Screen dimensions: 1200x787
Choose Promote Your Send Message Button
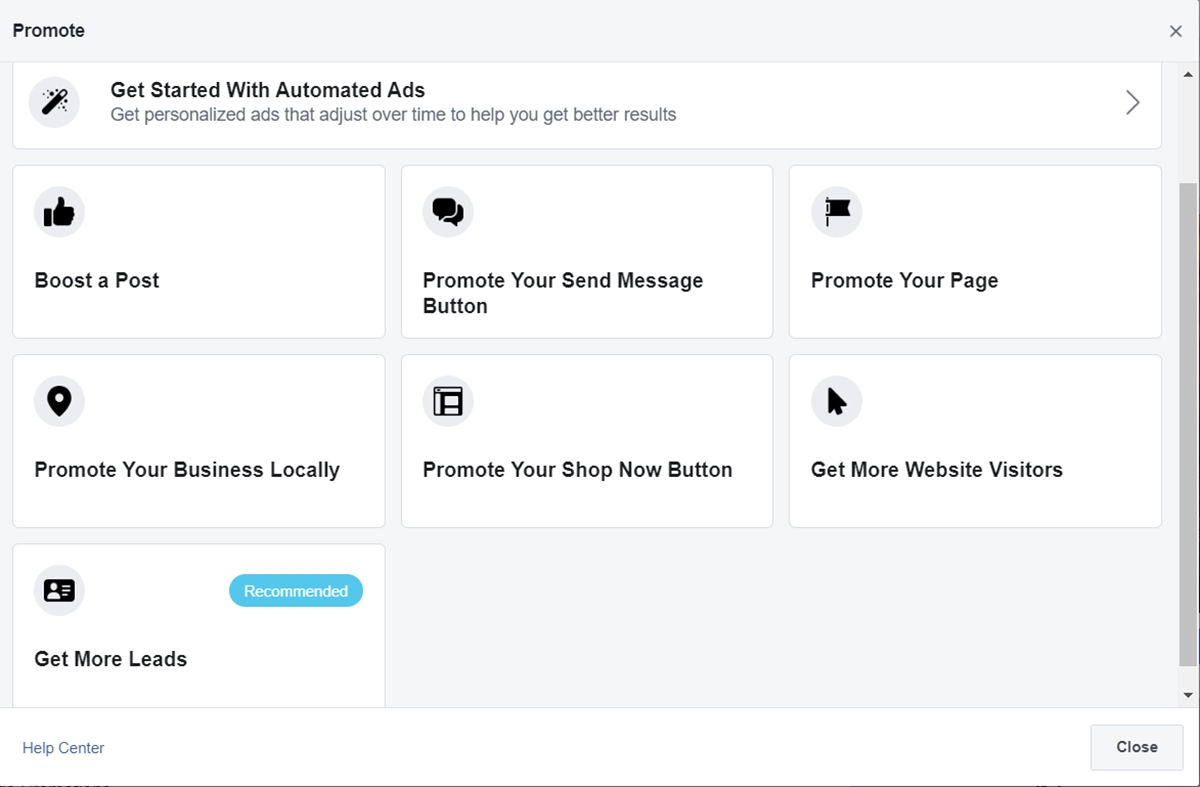pyautogui.click(x=562, y=293)
